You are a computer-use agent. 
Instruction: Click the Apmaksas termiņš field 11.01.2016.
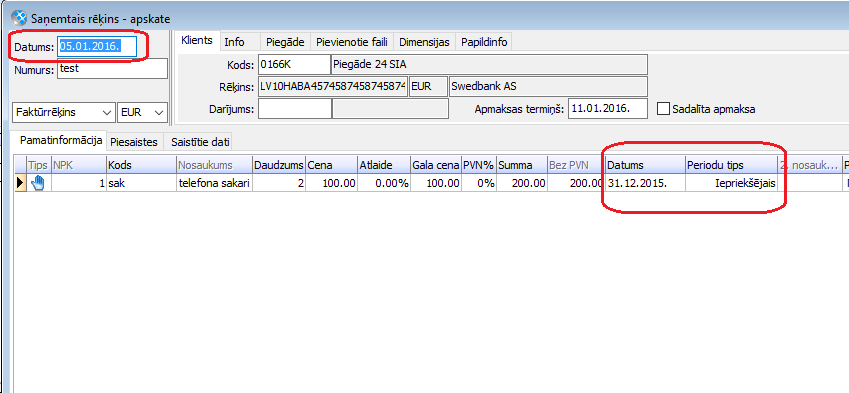click(x=608, y=108)
